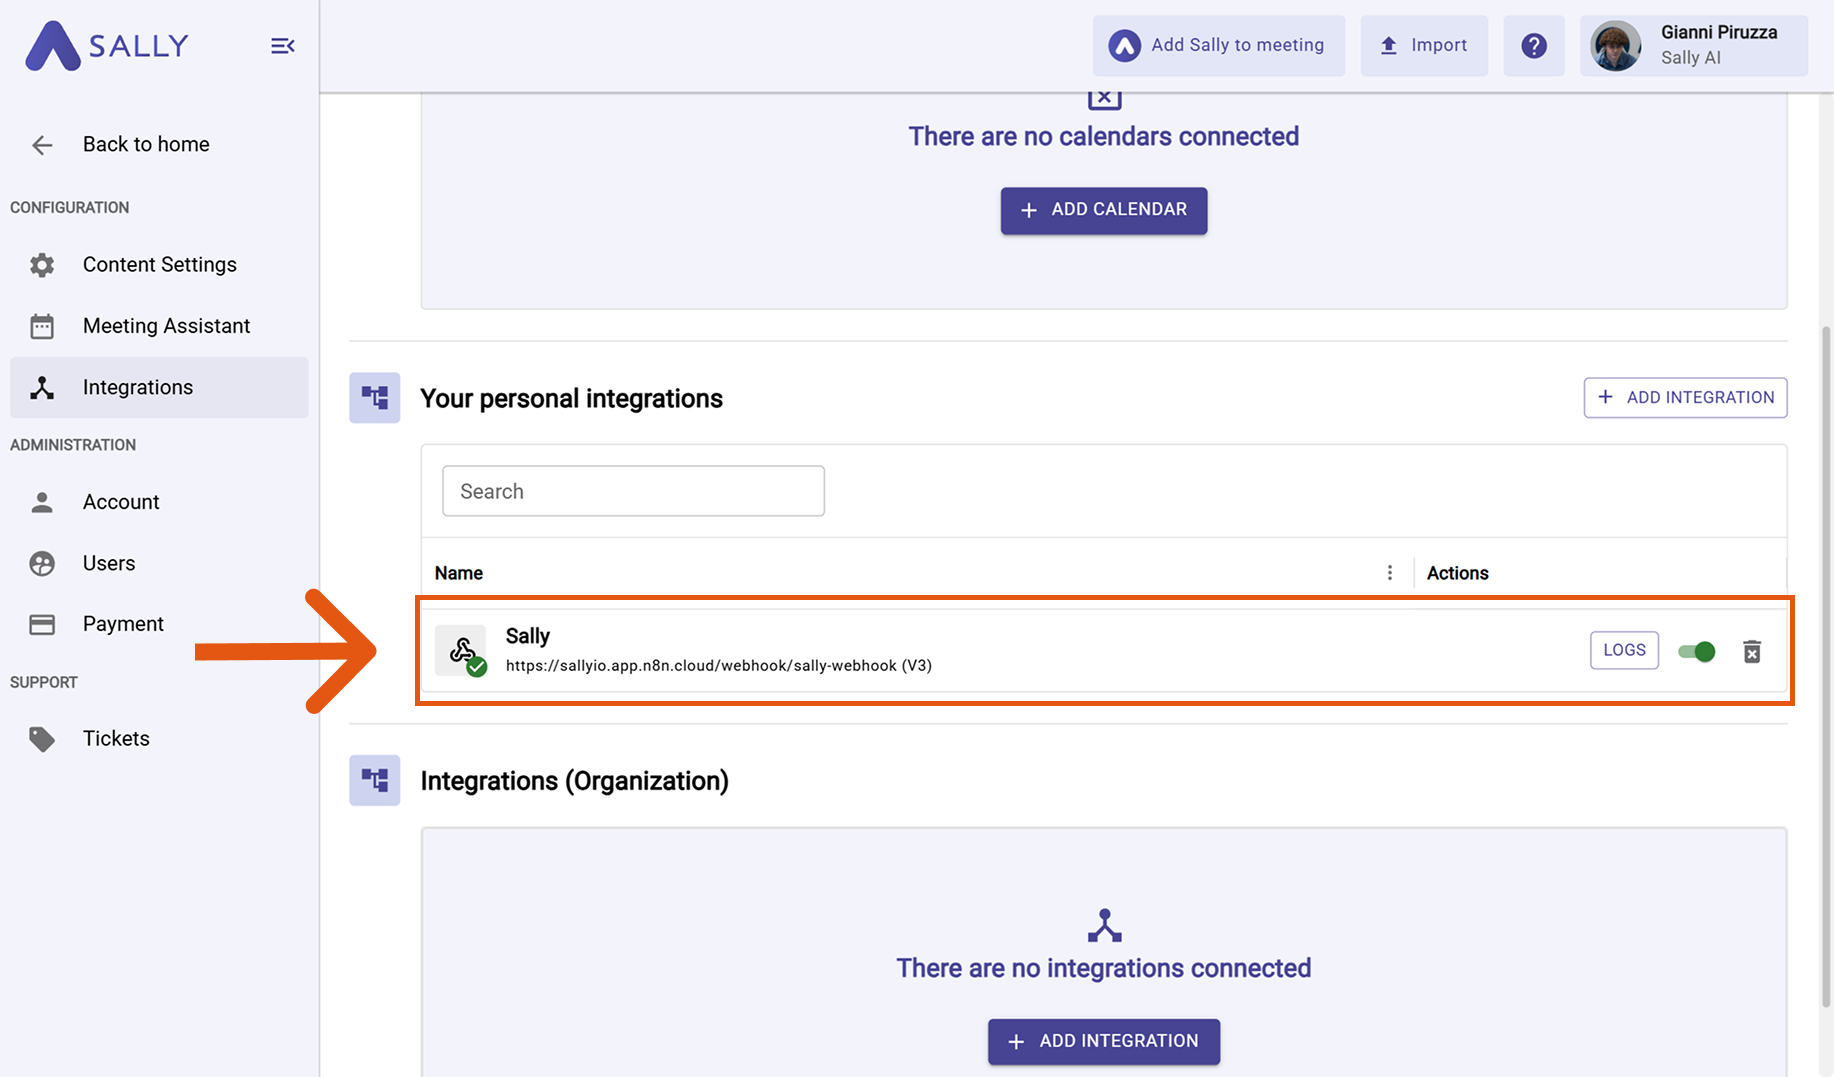Click Meeting Assistant calendar icon

[x=42, y=326]
